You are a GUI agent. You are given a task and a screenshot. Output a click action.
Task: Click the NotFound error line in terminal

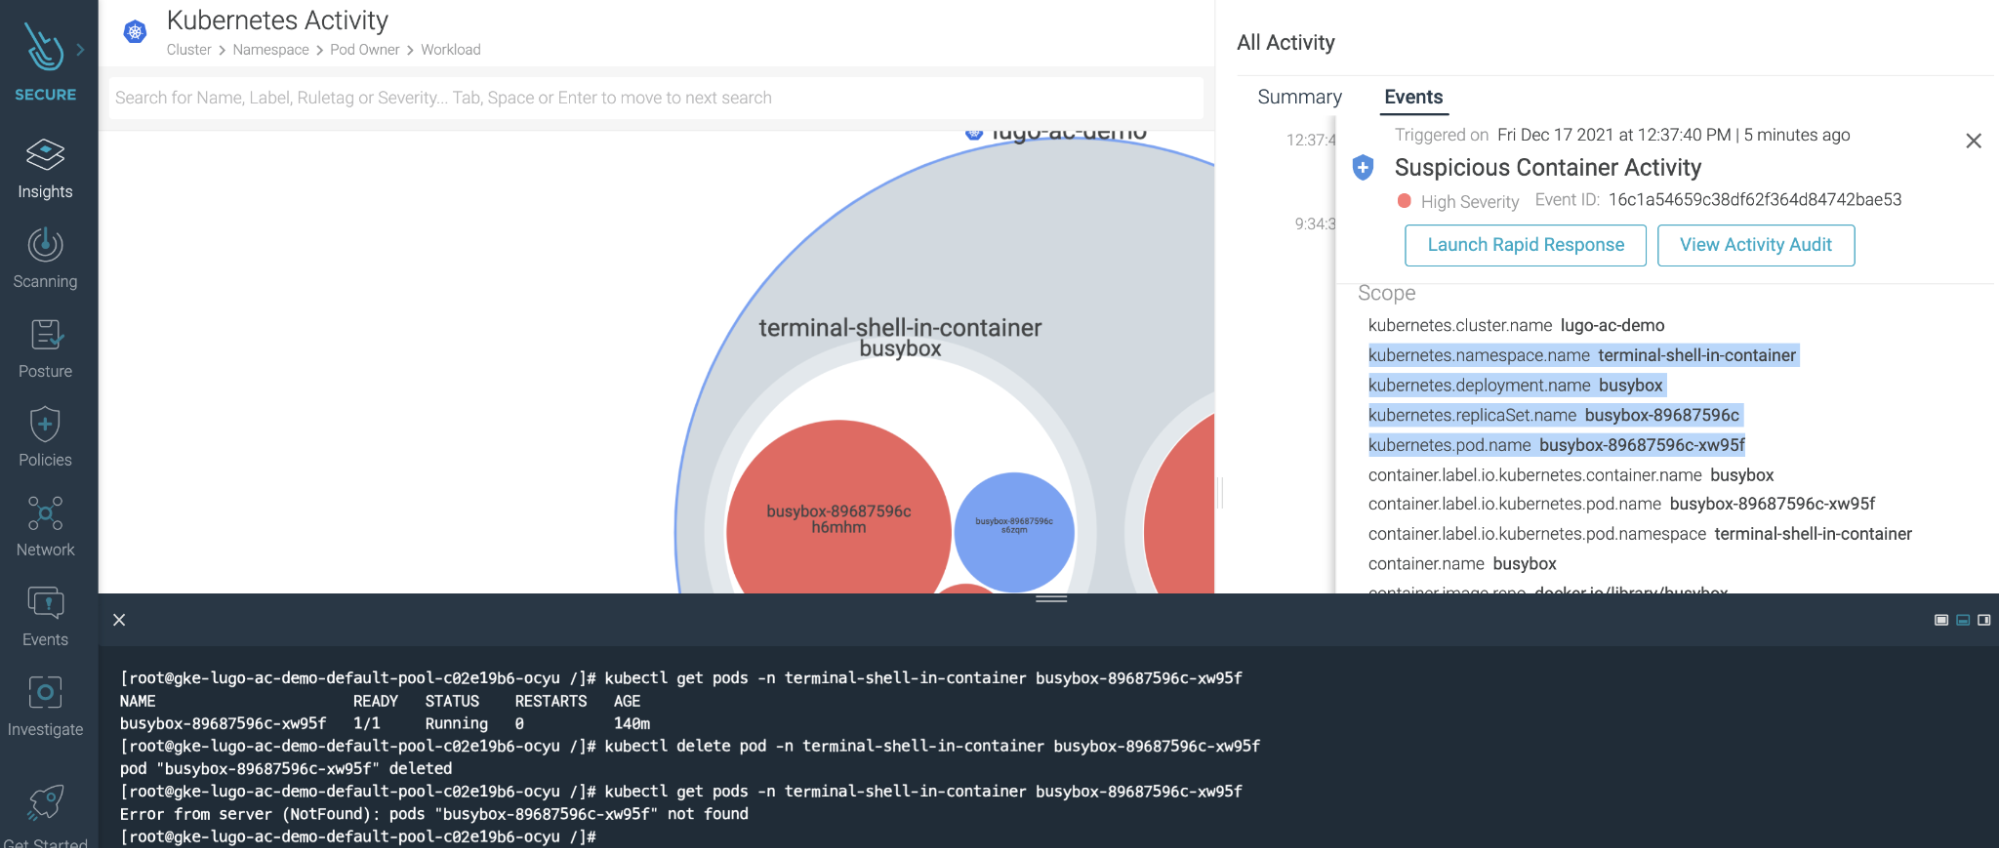click(x=434, y=814)
